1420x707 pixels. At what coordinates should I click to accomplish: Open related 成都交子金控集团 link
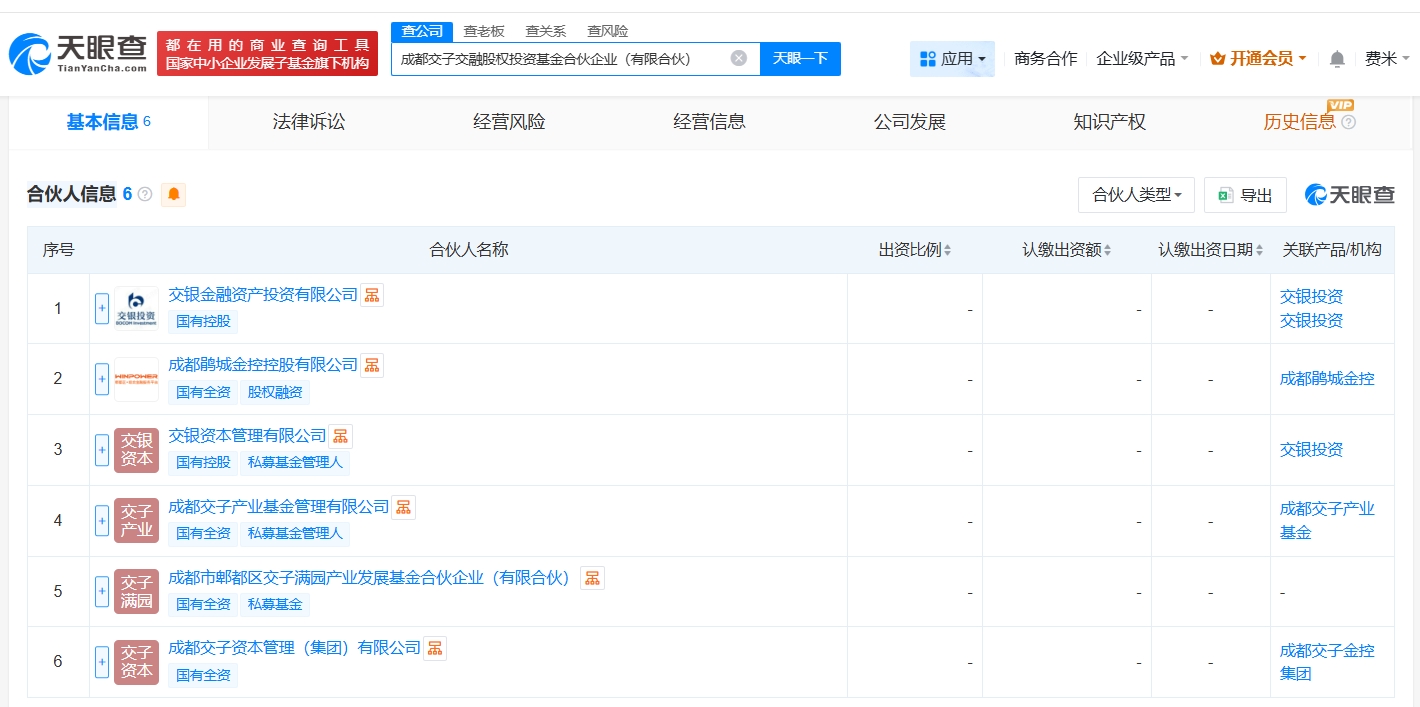click(1327, 662)
